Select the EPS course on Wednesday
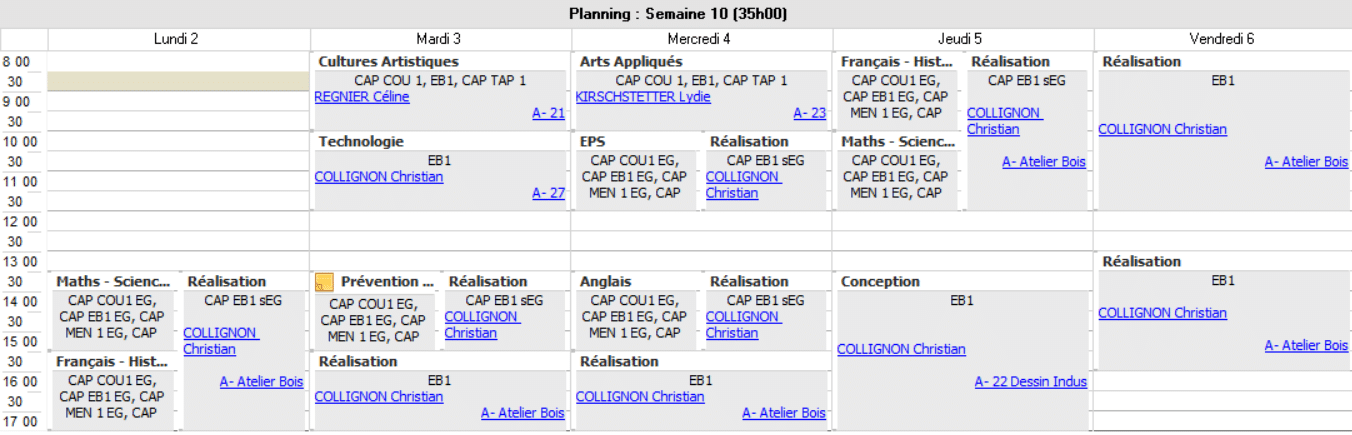 coord(593,142)
